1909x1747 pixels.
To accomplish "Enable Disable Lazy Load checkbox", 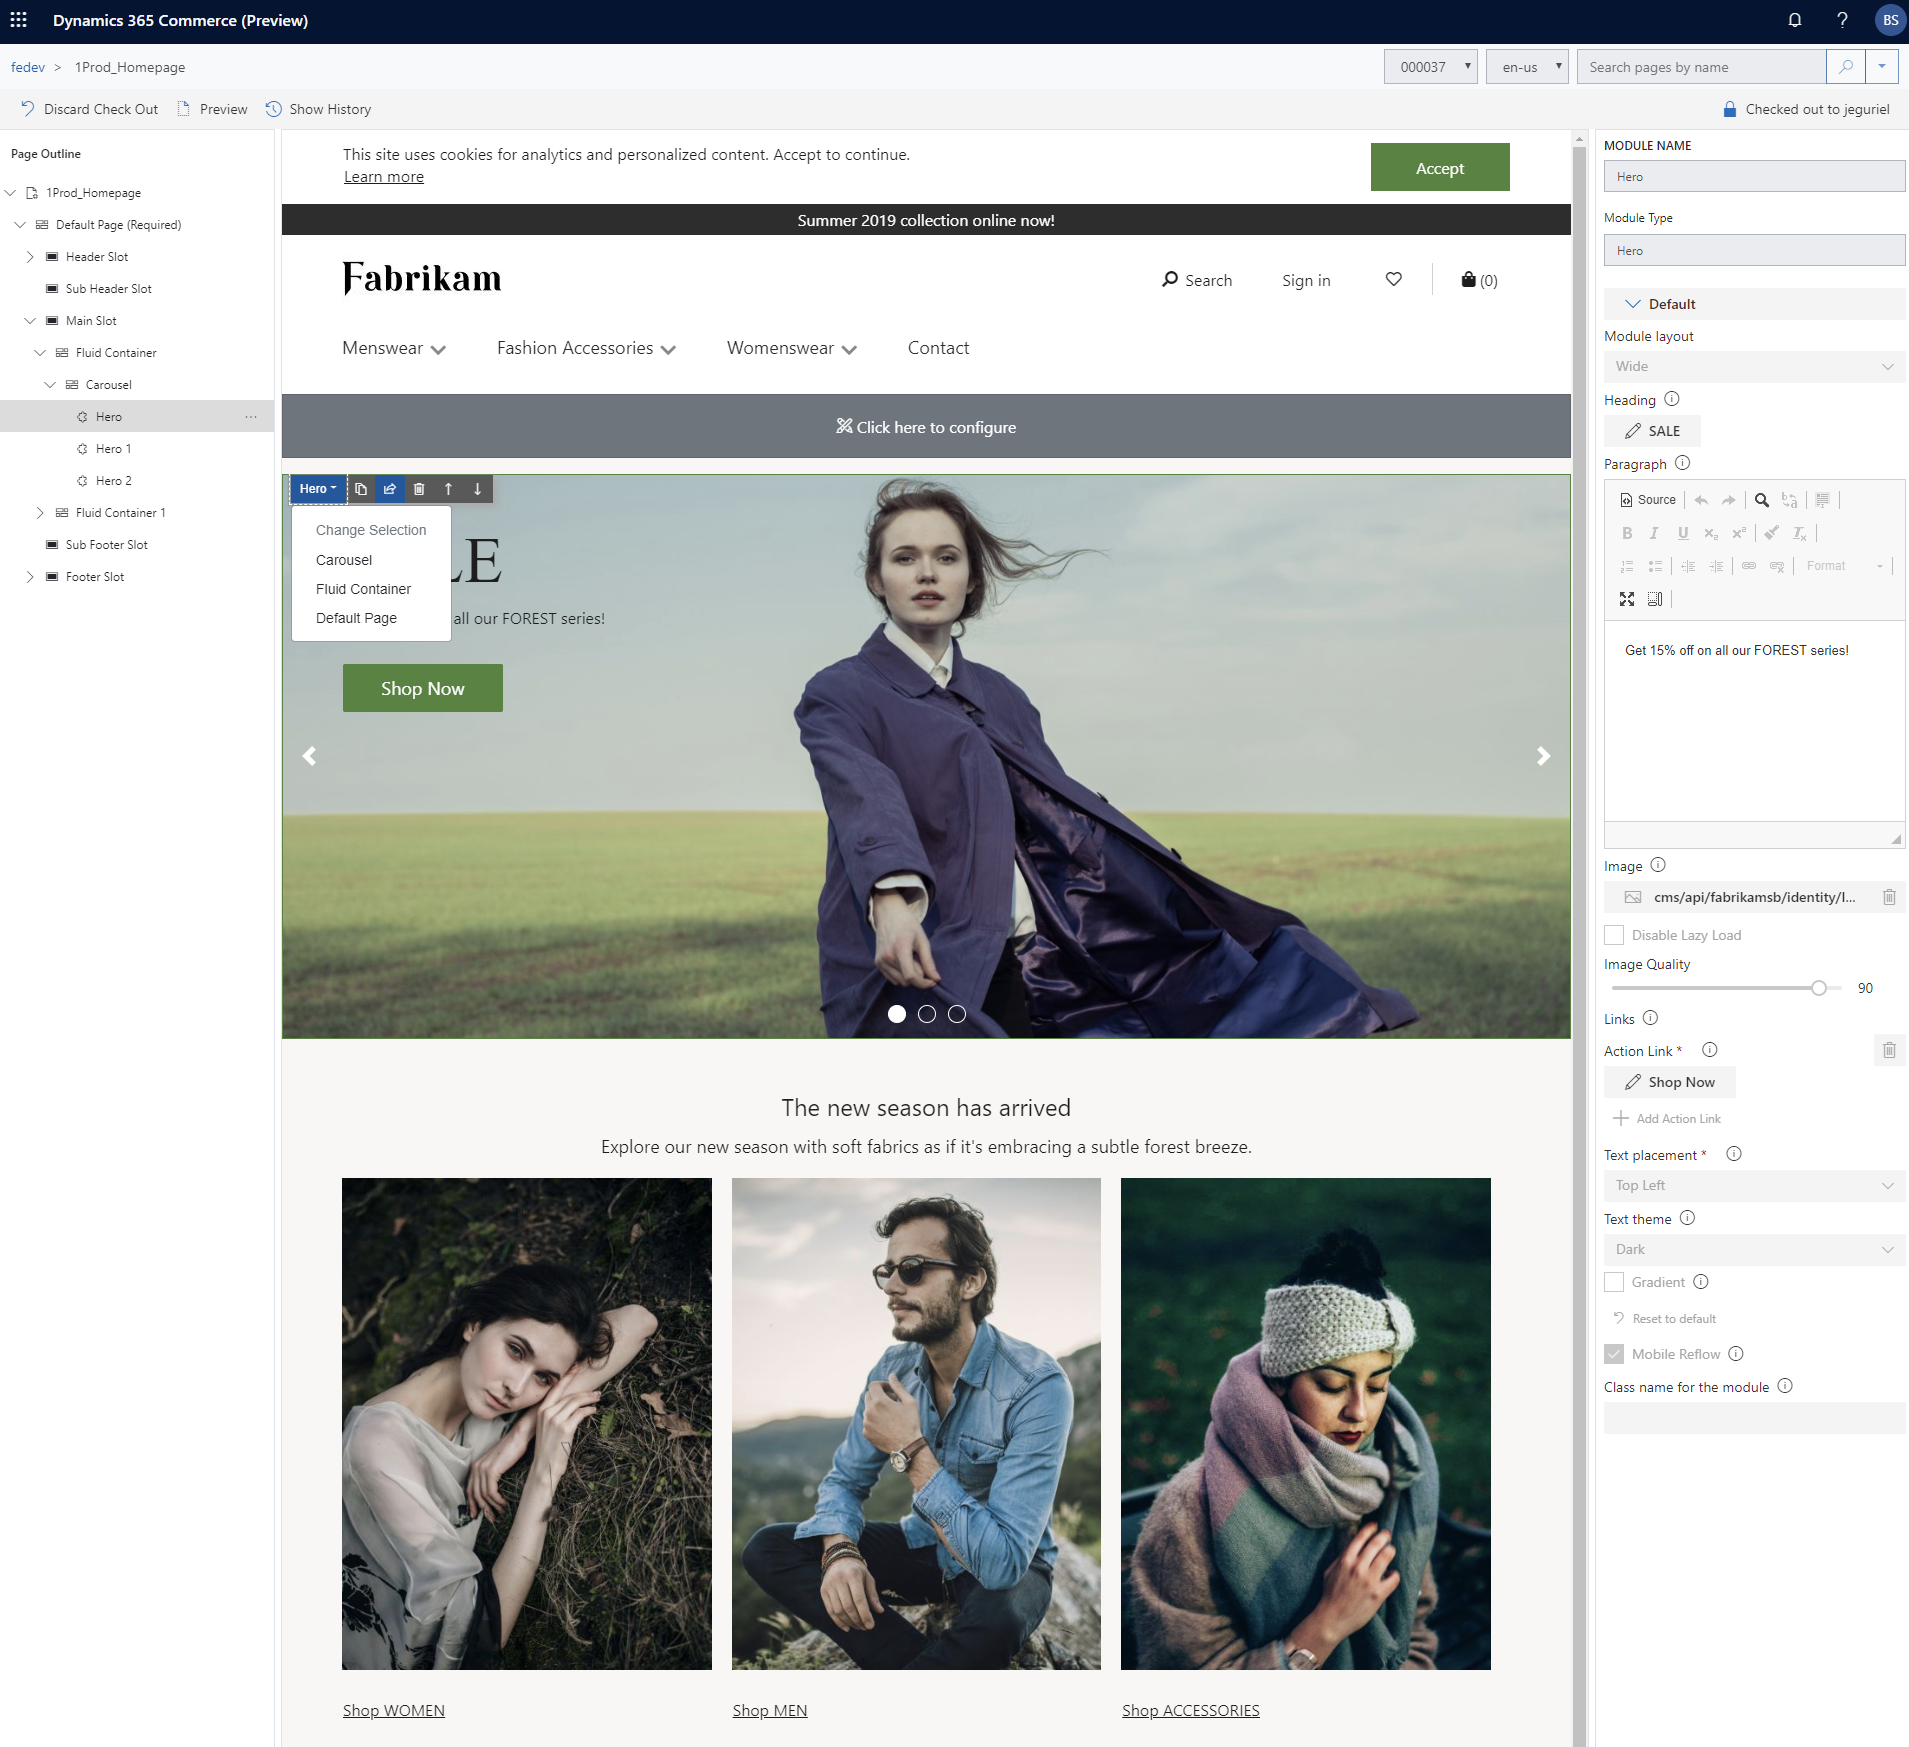I will (x=1614, y=935).
